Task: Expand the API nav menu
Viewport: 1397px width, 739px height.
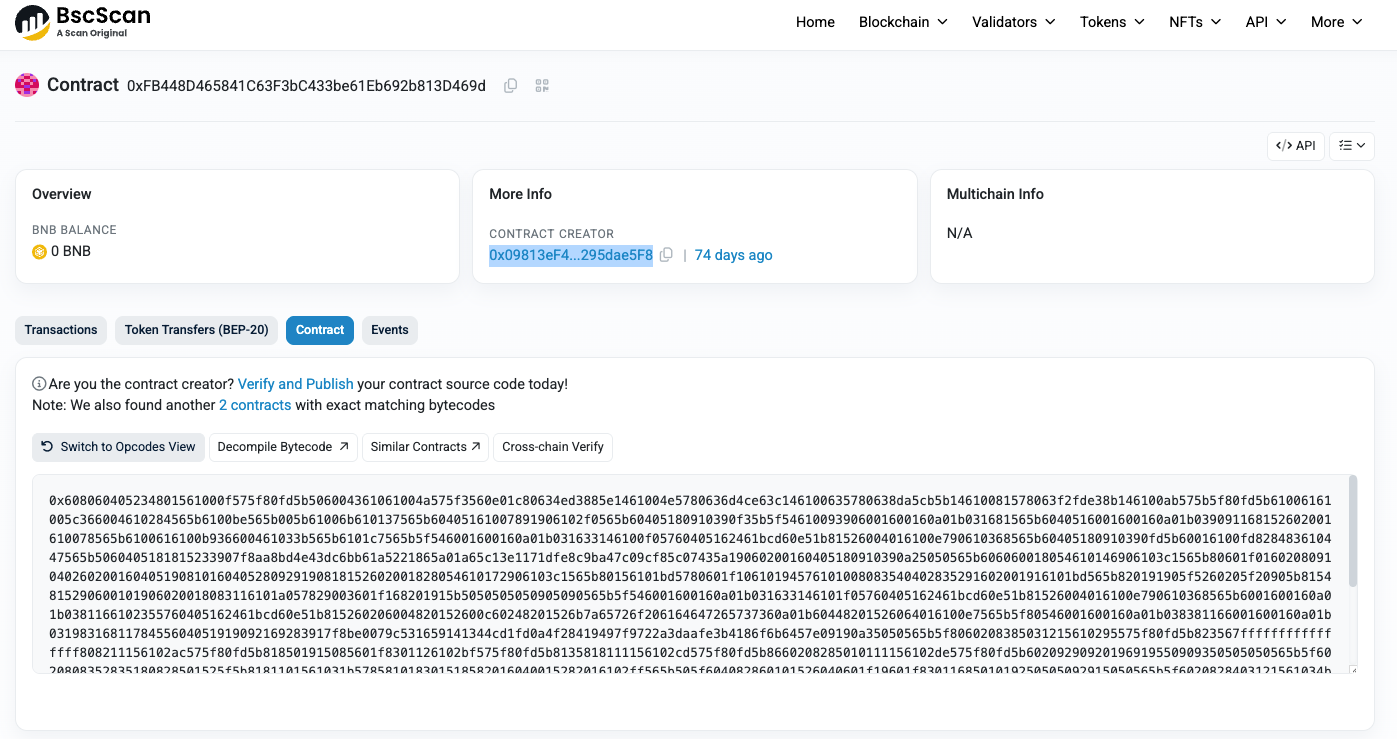Action: coord(1266,22)
